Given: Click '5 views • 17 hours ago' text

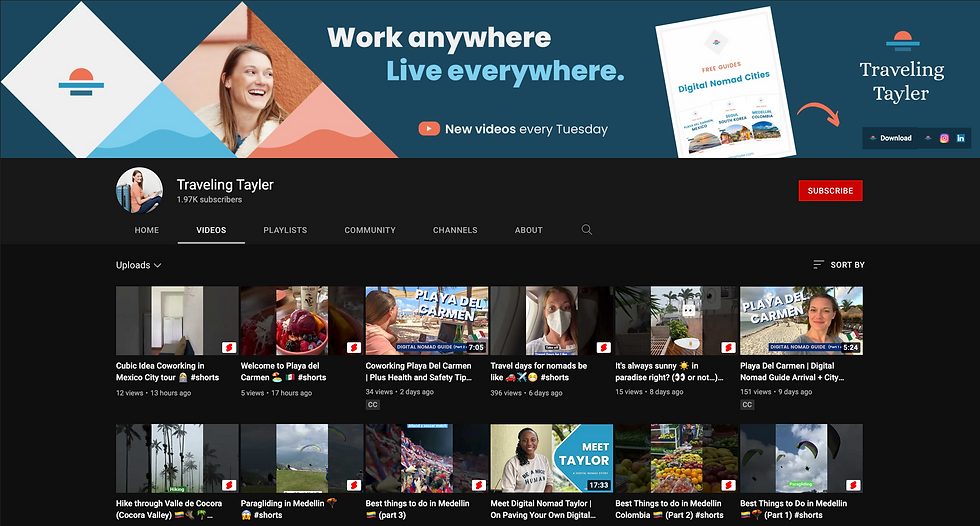Looking at the screenshot, I should tap(276, 393).
